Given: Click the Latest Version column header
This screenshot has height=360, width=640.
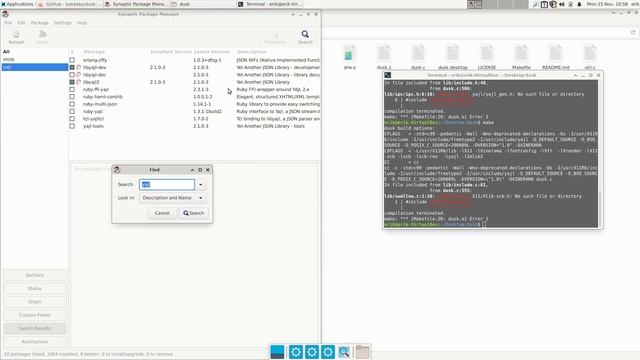Looking at the screenshot, I should click(x=213, y=52).
